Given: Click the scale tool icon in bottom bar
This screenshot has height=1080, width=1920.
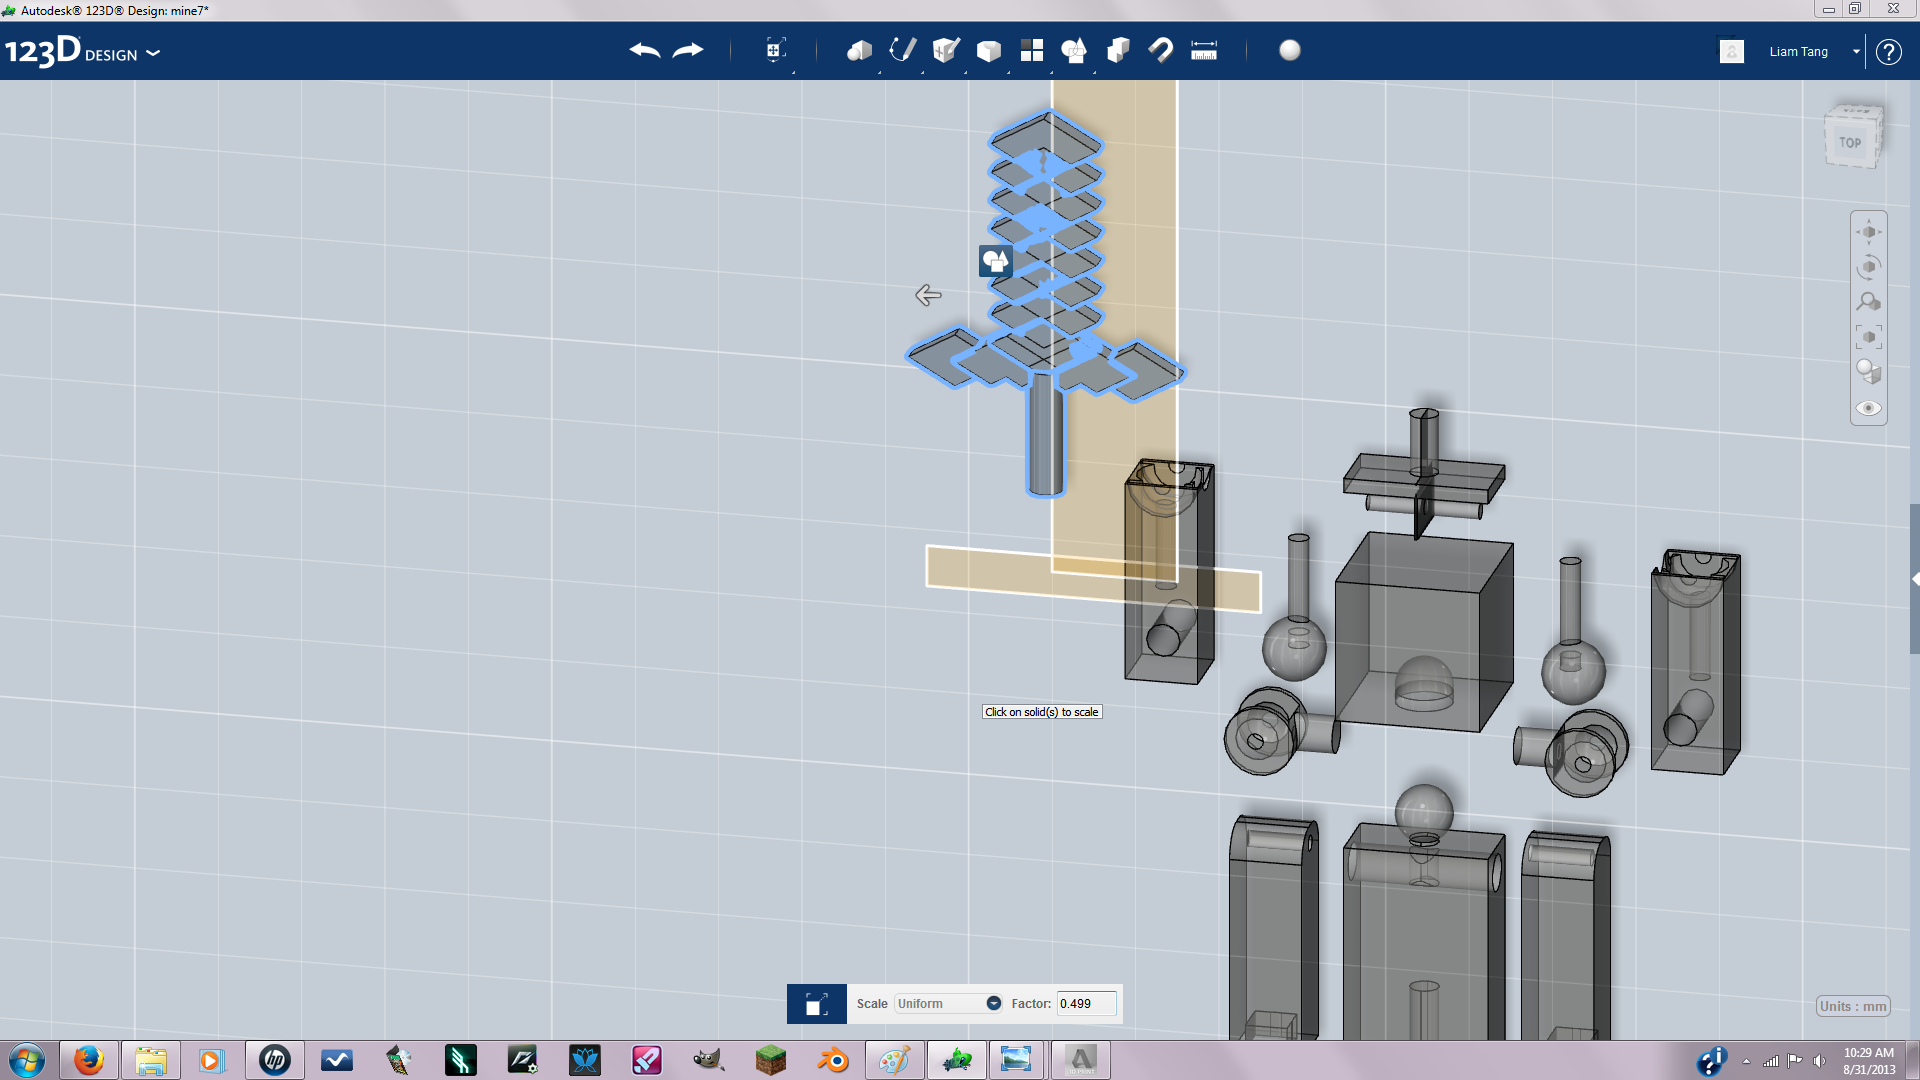Looking at the screenshot, I should point(816,1004).
